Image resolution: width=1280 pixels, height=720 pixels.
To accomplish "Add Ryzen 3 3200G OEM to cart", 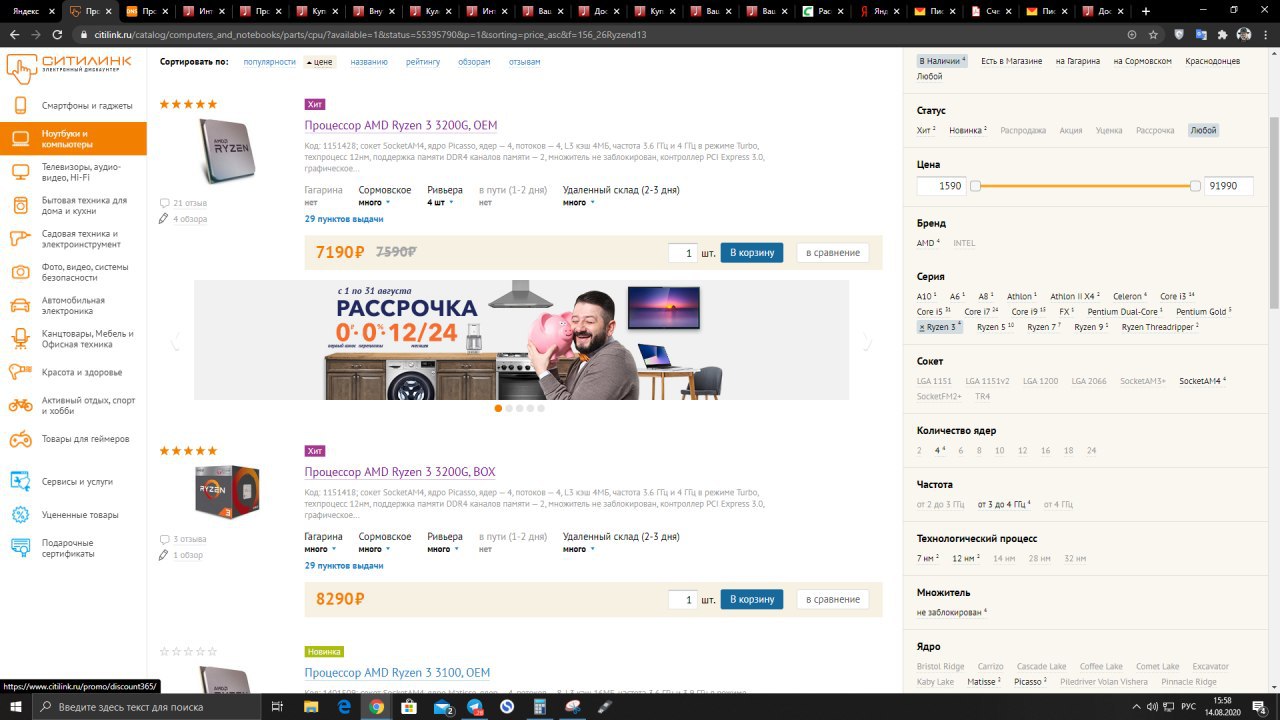I will pos(752,253).
